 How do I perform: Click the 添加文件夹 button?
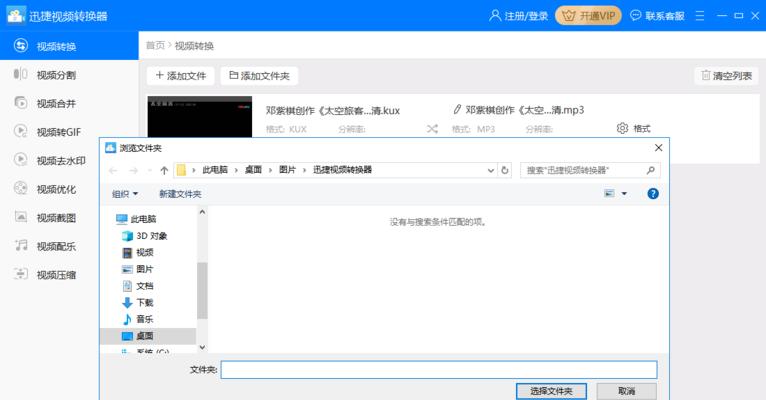(x=259, y=76)
